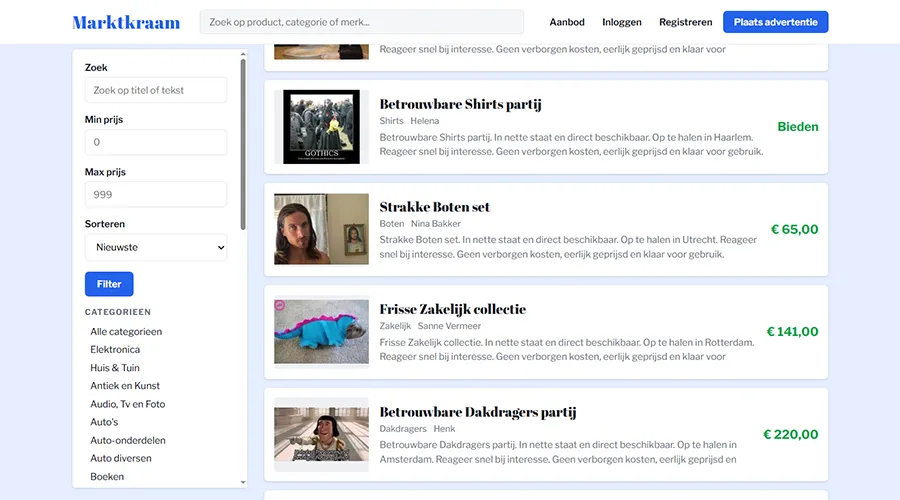Open the Aanbod menu item
Screen dimensions: 900x500
tap(567, 22)
